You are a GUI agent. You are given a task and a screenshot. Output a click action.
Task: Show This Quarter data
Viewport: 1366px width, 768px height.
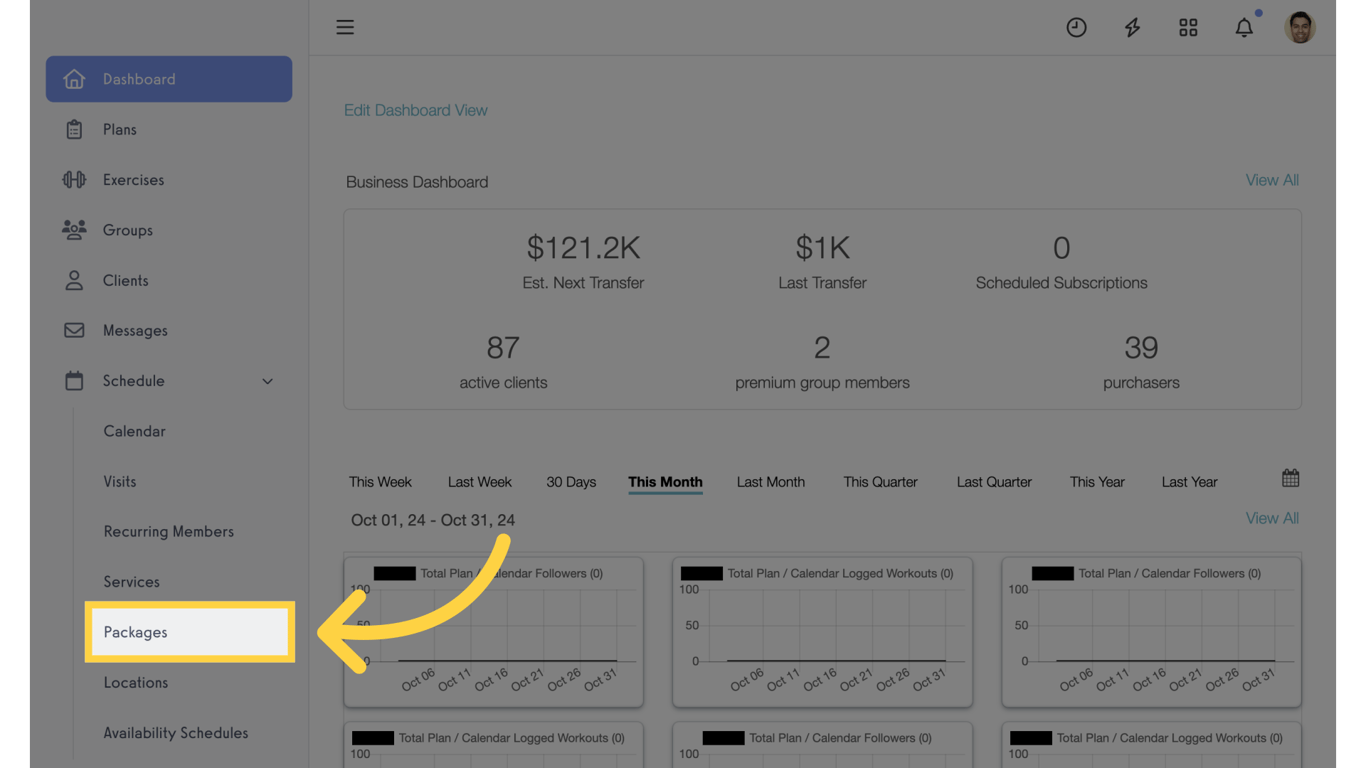[880, 482]
